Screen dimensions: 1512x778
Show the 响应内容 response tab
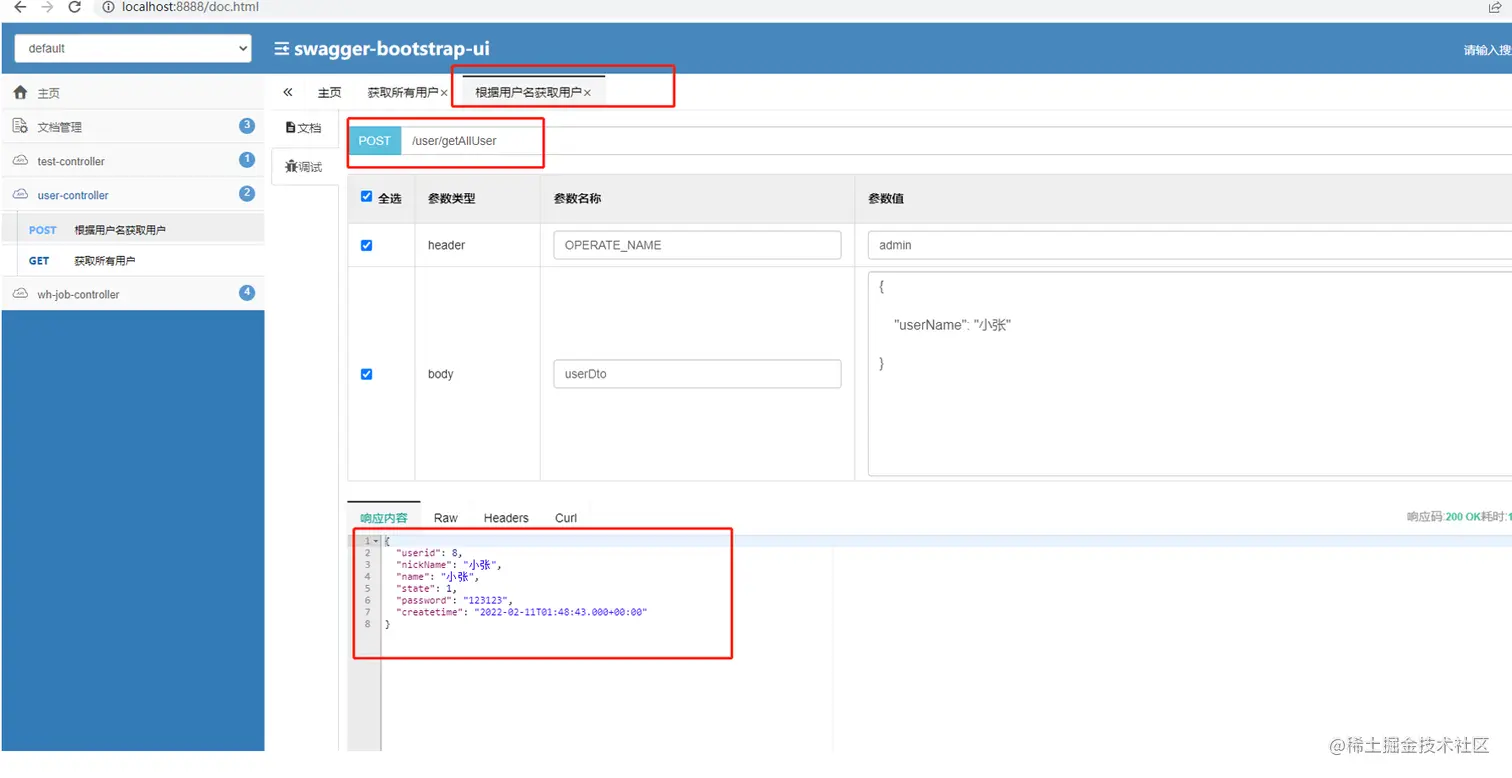(384, 518)
